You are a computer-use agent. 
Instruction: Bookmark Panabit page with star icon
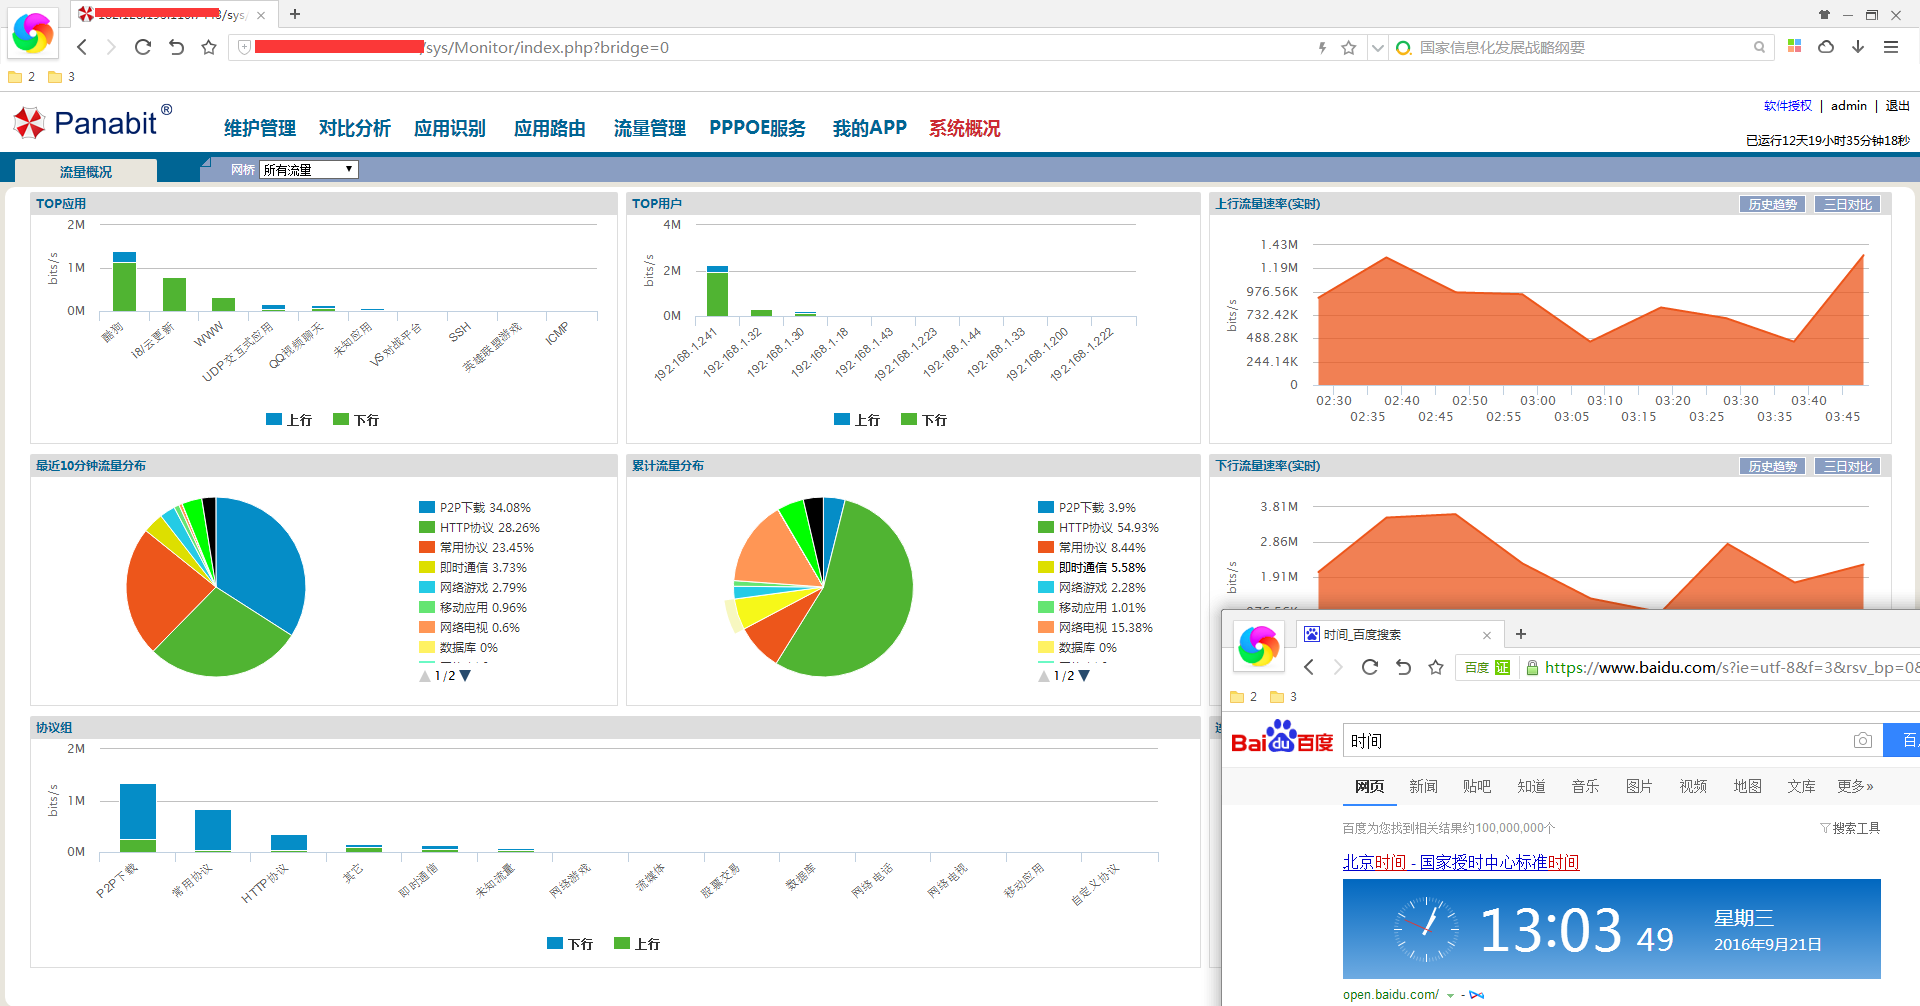209,47
